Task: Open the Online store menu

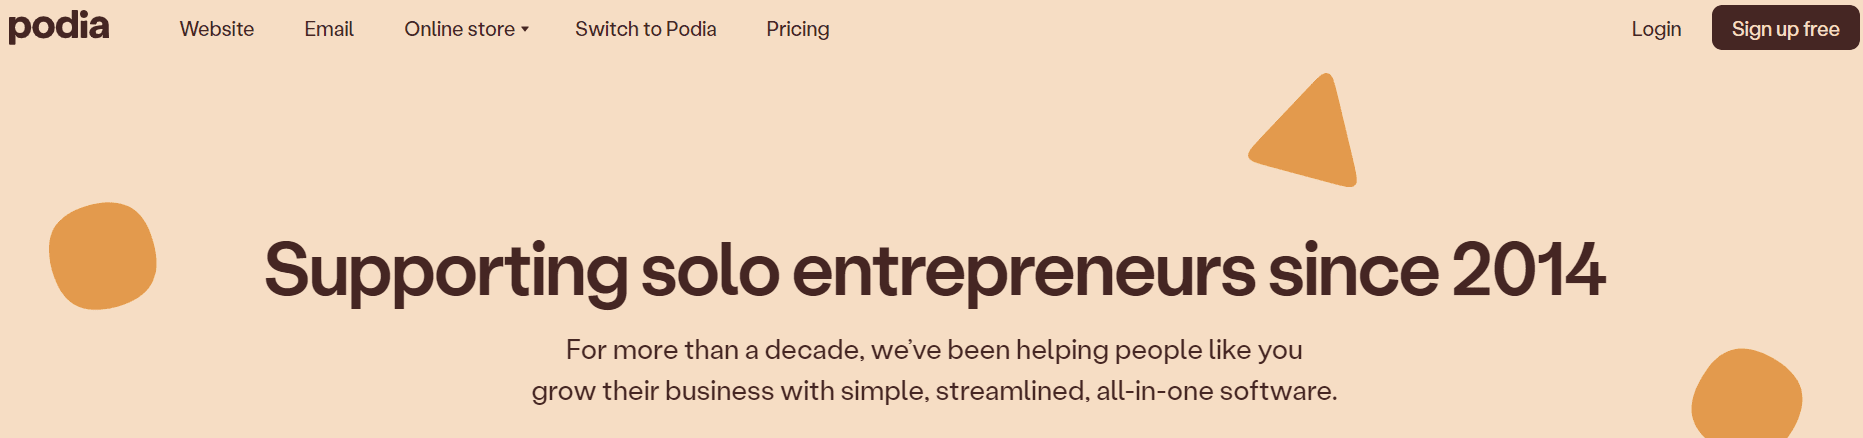Action: tap(466, 29)
